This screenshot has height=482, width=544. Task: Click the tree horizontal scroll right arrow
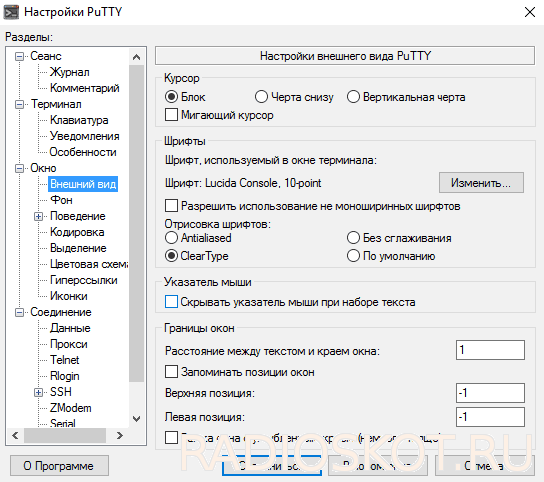[x=120, y=436]
